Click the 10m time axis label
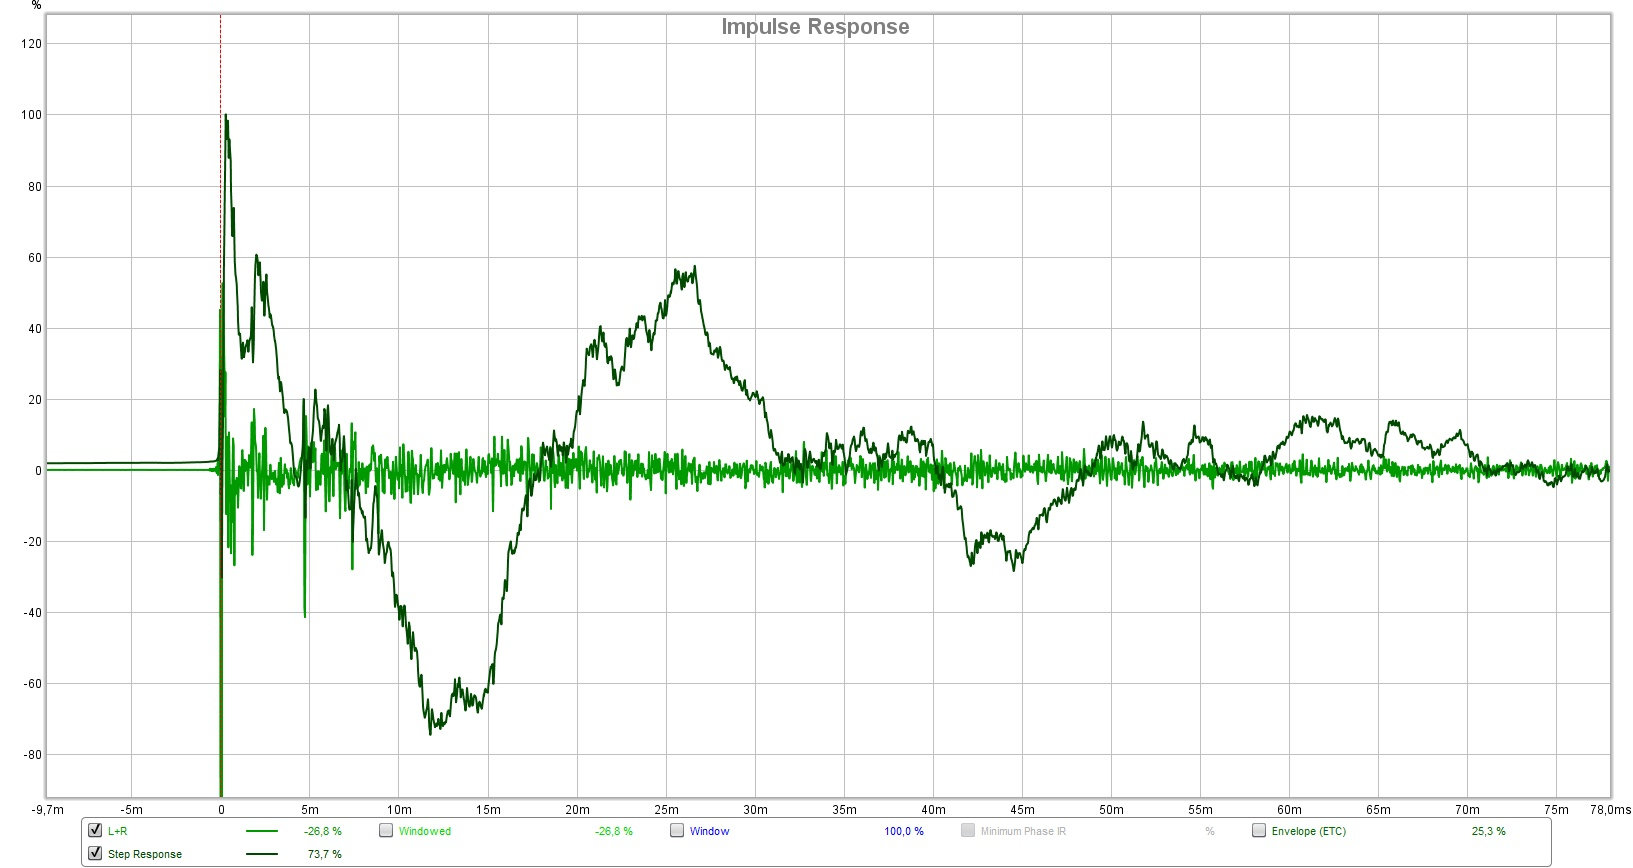This screenshot has width=1633, height=868. coord(399,810)
